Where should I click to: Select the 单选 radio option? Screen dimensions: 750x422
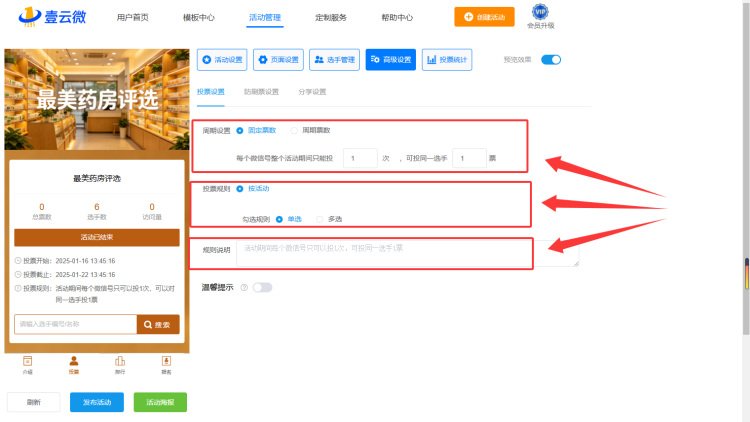[x=279, y=219]
